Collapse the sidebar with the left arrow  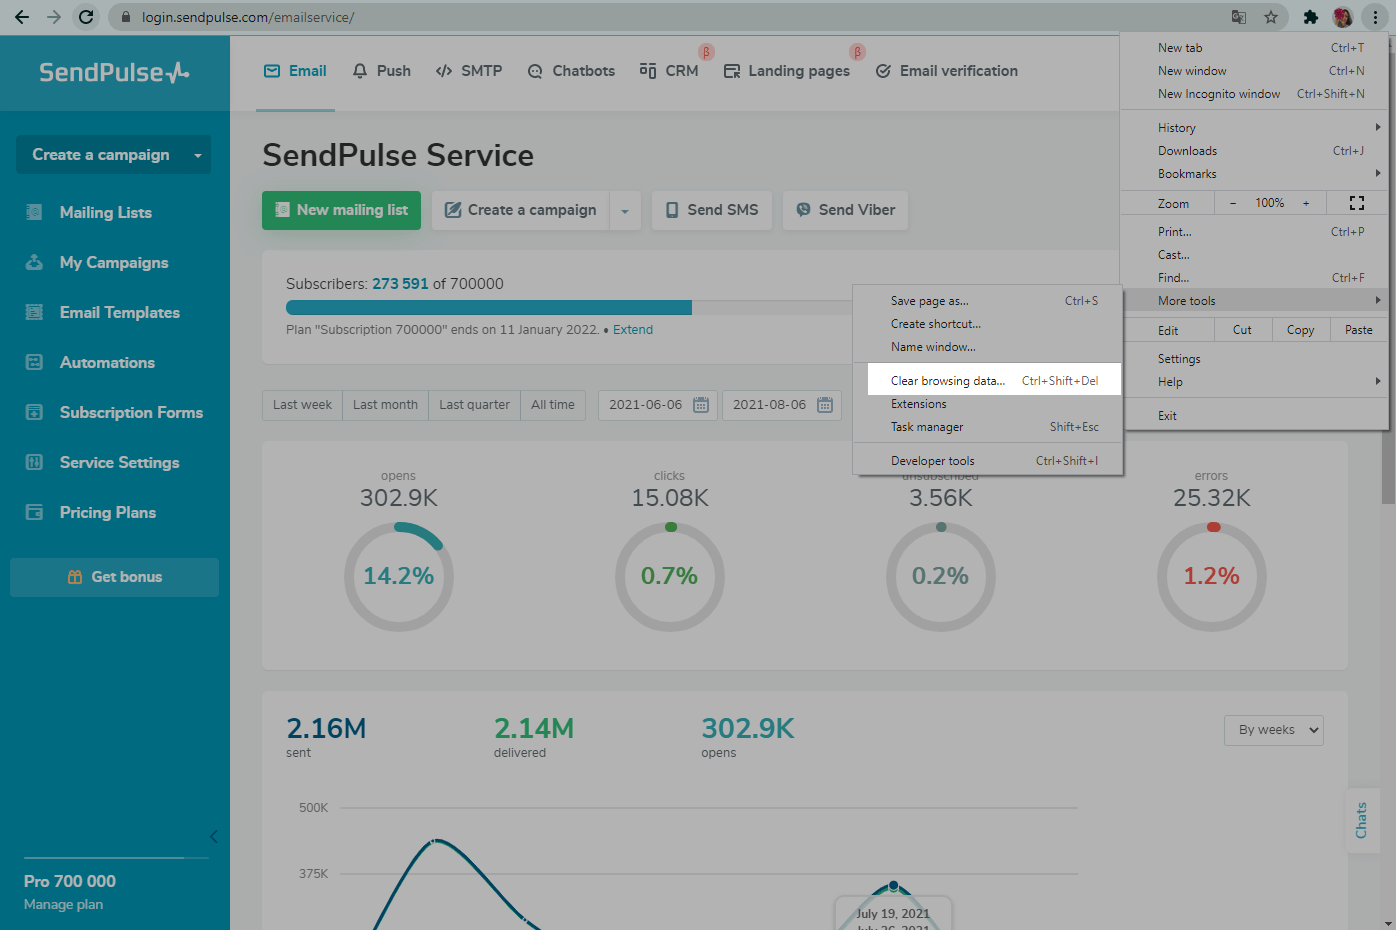[213, 836]
